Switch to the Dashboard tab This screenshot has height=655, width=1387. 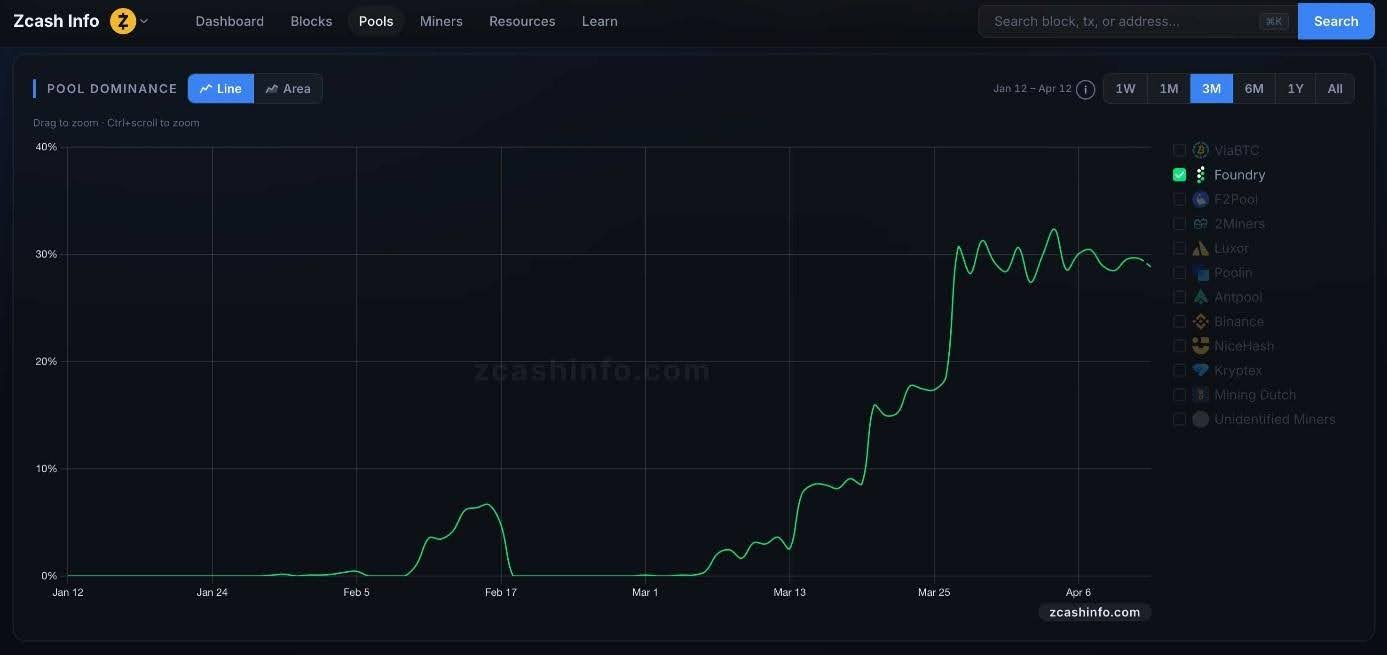(x=229, y=20)
